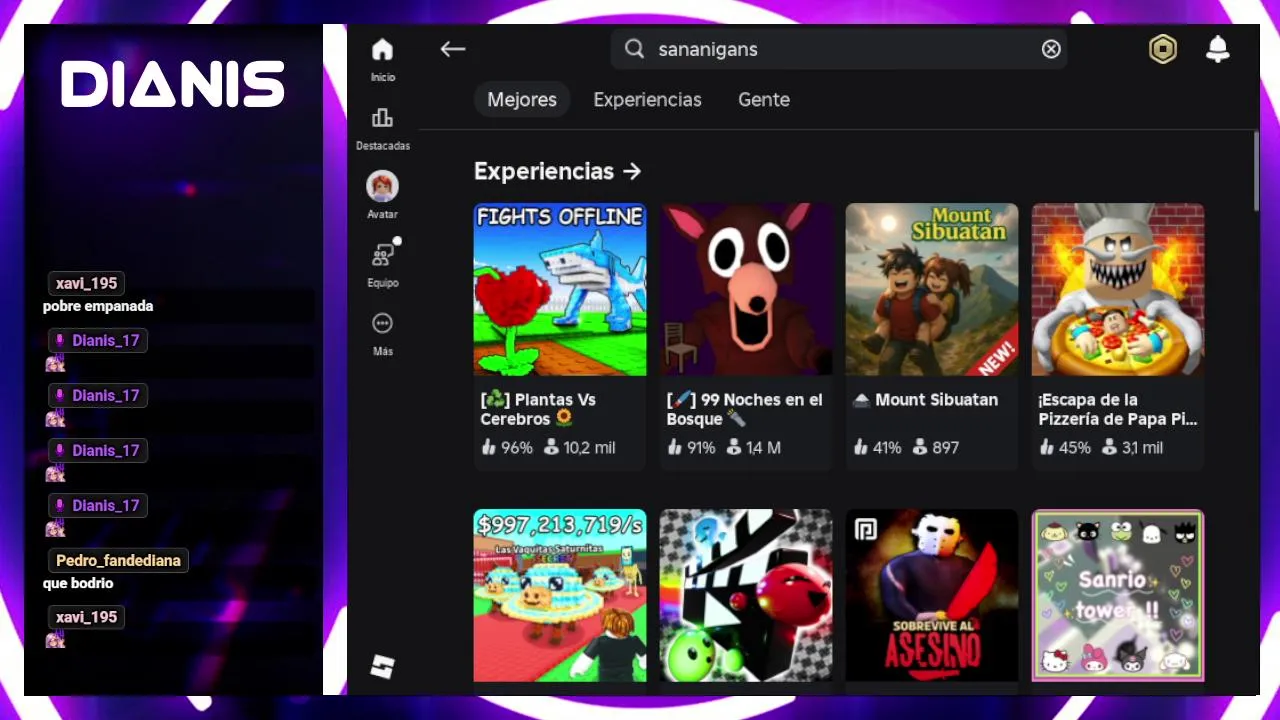Open the Mount Sibuatan thumbnail
The width and height of the screenshot is (1280, 720).
(932, 290)
